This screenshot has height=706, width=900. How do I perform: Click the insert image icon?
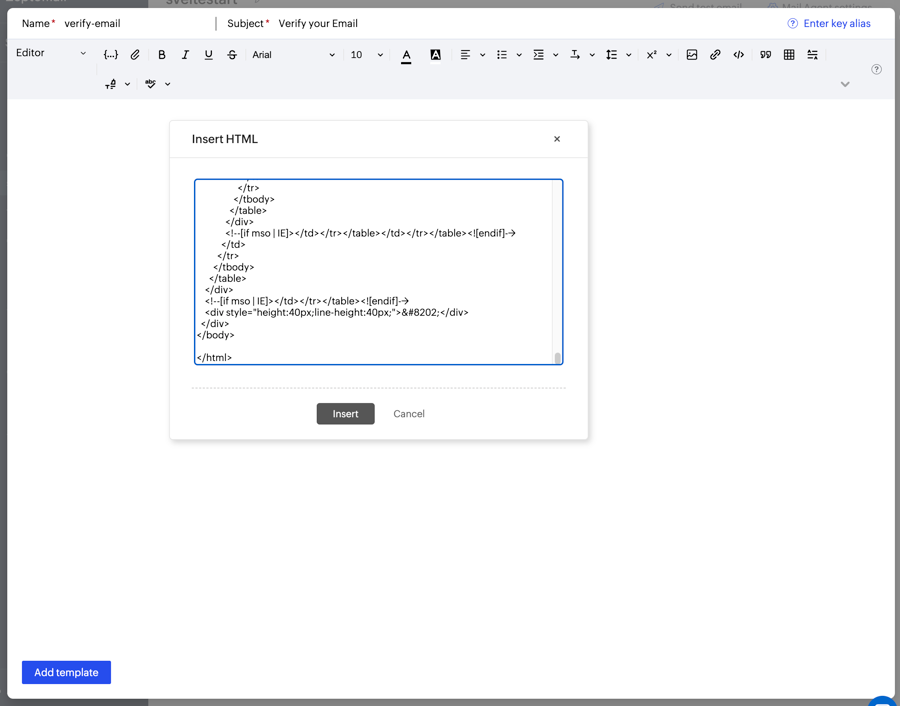691,55
